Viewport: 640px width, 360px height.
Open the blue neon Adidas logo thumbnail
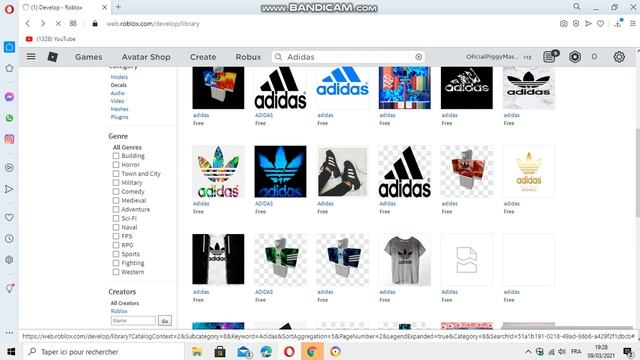tap(280, 171)
